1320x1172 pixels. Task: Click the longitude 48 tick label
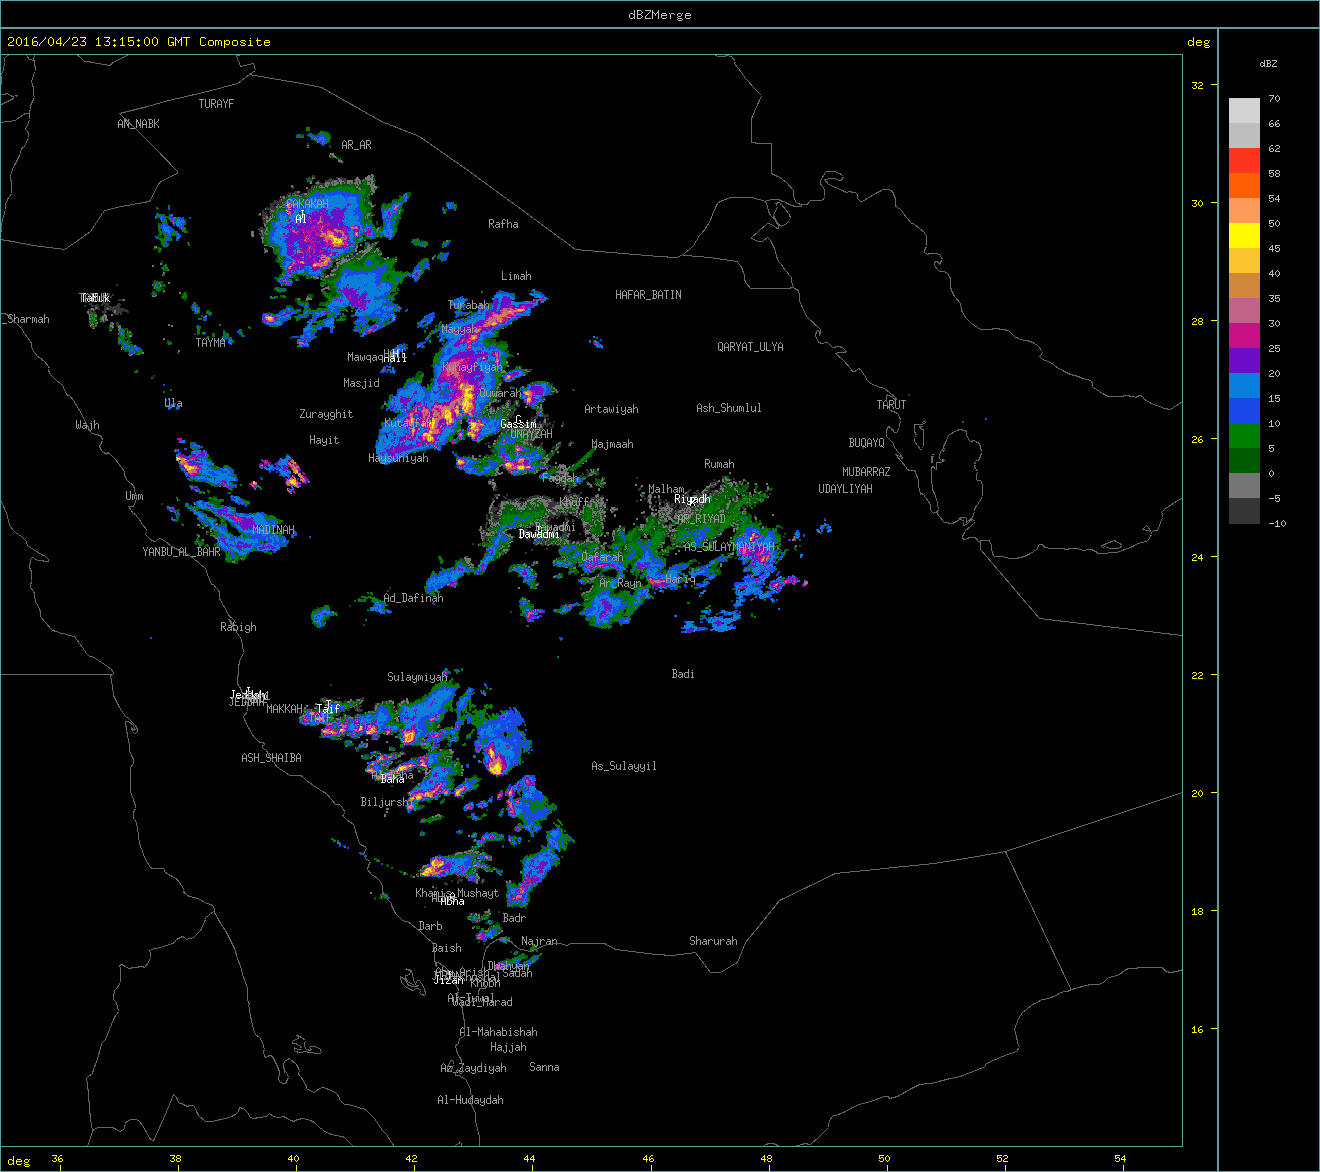pos(767,1159)
